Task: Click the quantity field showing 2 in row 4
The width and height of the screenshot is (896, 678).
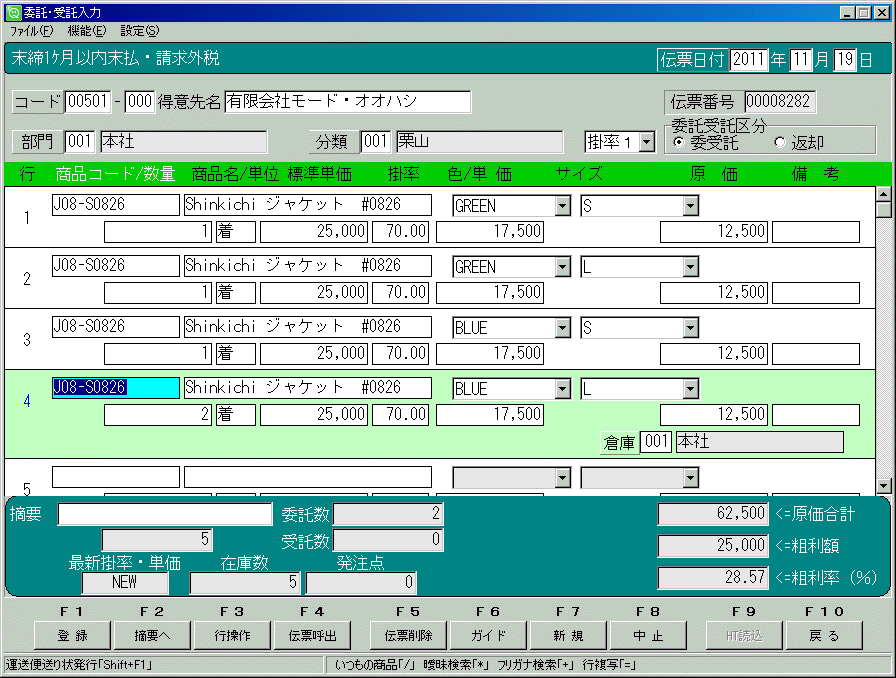Action: [x=158, y=414]
